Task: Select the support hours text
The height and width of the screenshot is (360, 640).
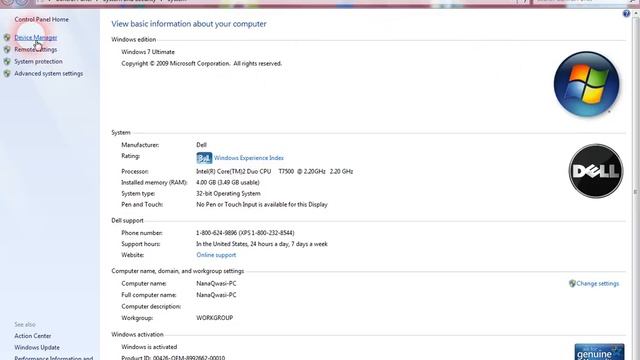Action: pos(262,244)
